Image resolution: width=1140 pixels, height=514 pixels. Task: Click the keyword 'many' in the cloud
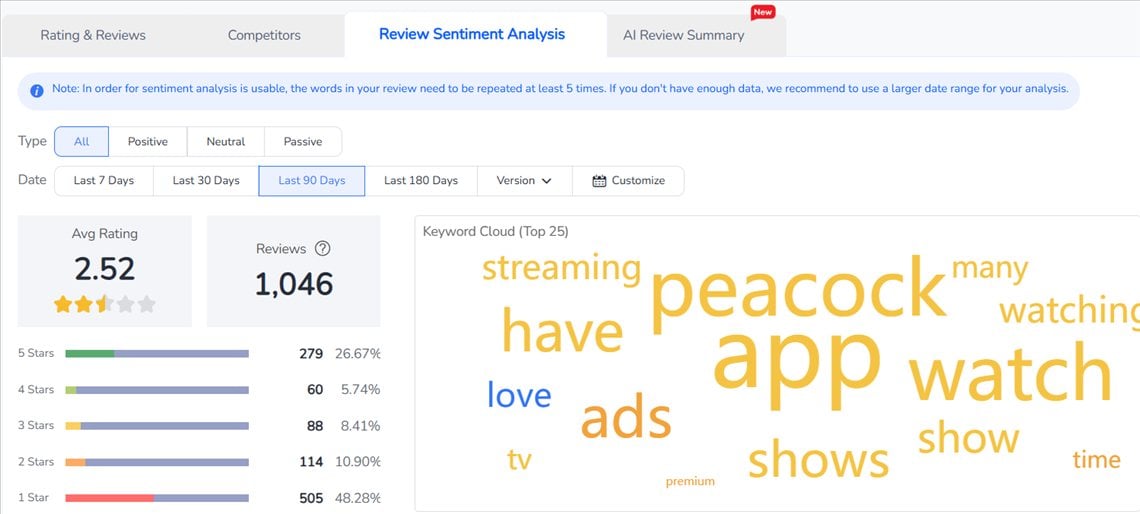[990, 269]
